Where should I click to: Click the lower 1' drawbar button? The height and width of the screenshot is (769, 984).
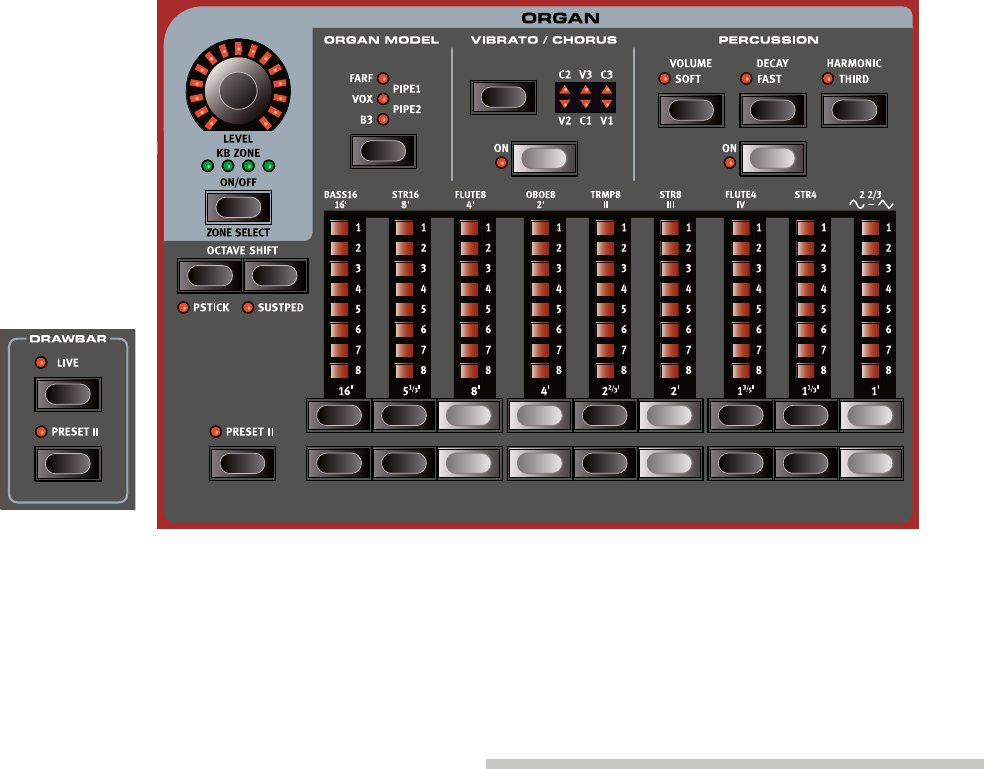click(x=870, y=464)
